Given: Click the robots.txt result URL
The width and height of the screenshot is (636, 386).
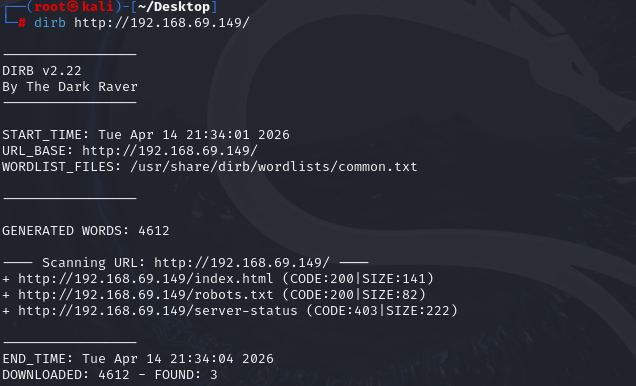Looking at the screenshot, I should (146, 295).
